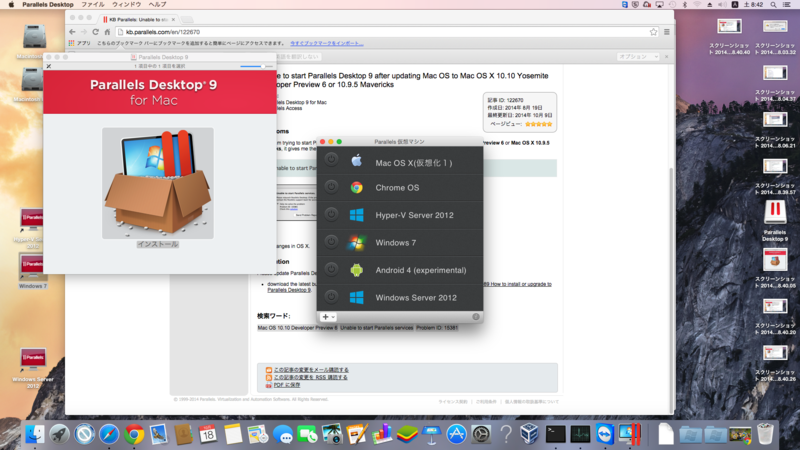The height and width of the screenshot is (450, 800).
Task: Click subscribe to article changes by email link
Action: 311,370
